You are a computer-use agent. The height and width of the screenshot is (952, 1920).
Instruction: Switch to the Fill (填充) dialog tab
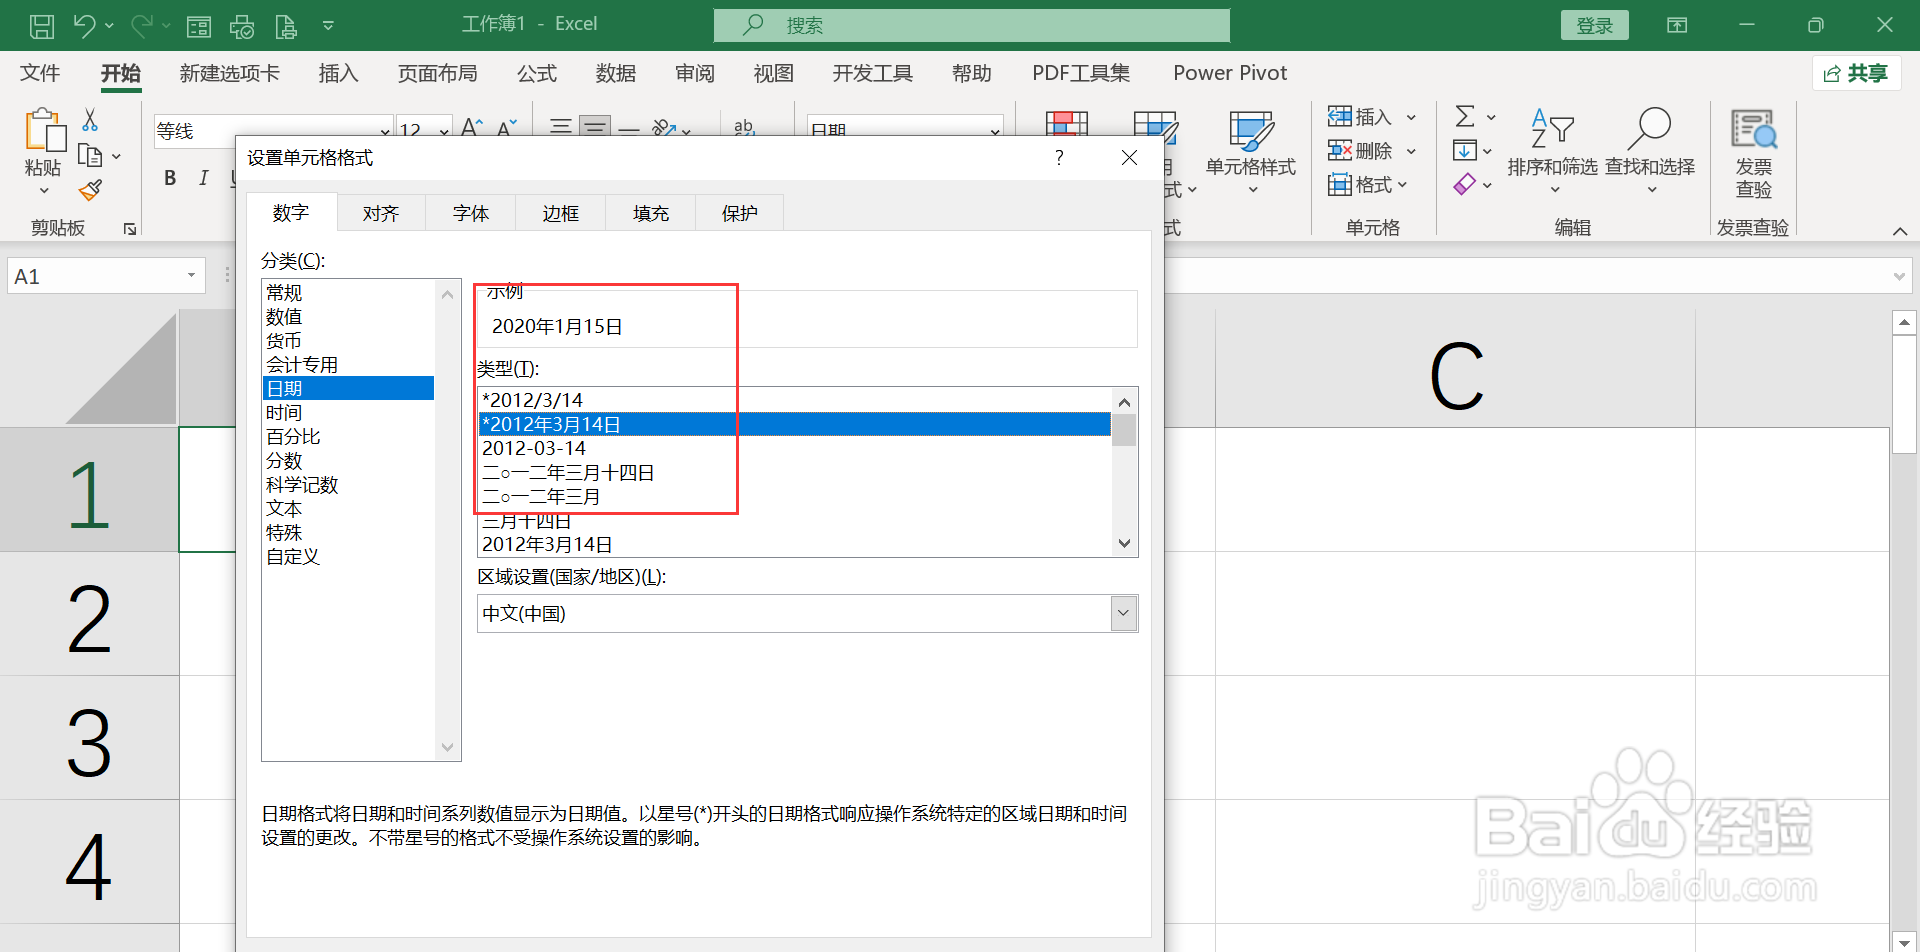pos(651,213)
